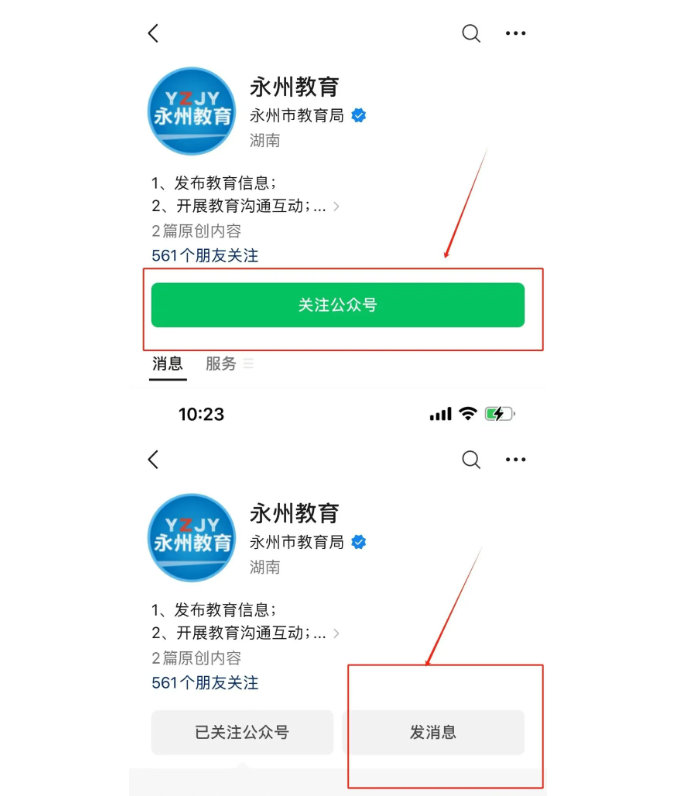
Task: Tap the blue verified badge in the upper profile
Action: tap(359, 116)
